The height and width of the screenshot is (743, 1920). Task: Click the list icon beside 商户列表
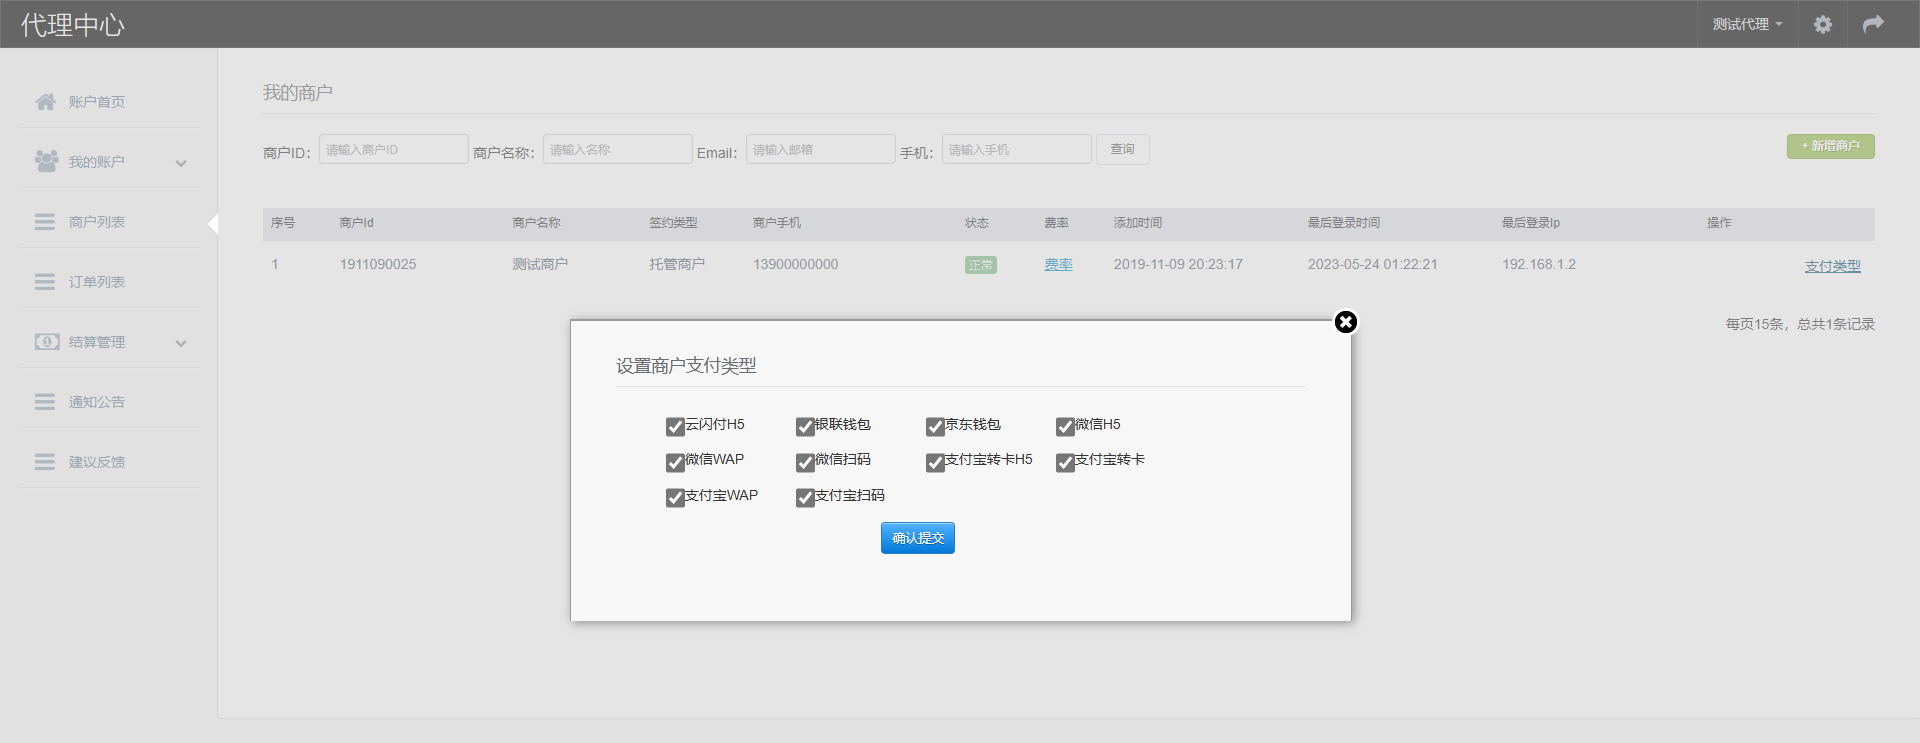point(45,222)
